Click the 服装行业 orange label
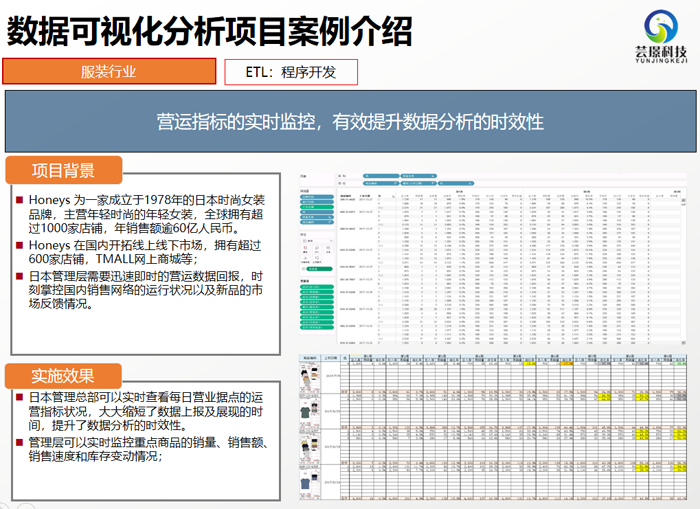The image size is (700, 509). (x=109, y=71)
